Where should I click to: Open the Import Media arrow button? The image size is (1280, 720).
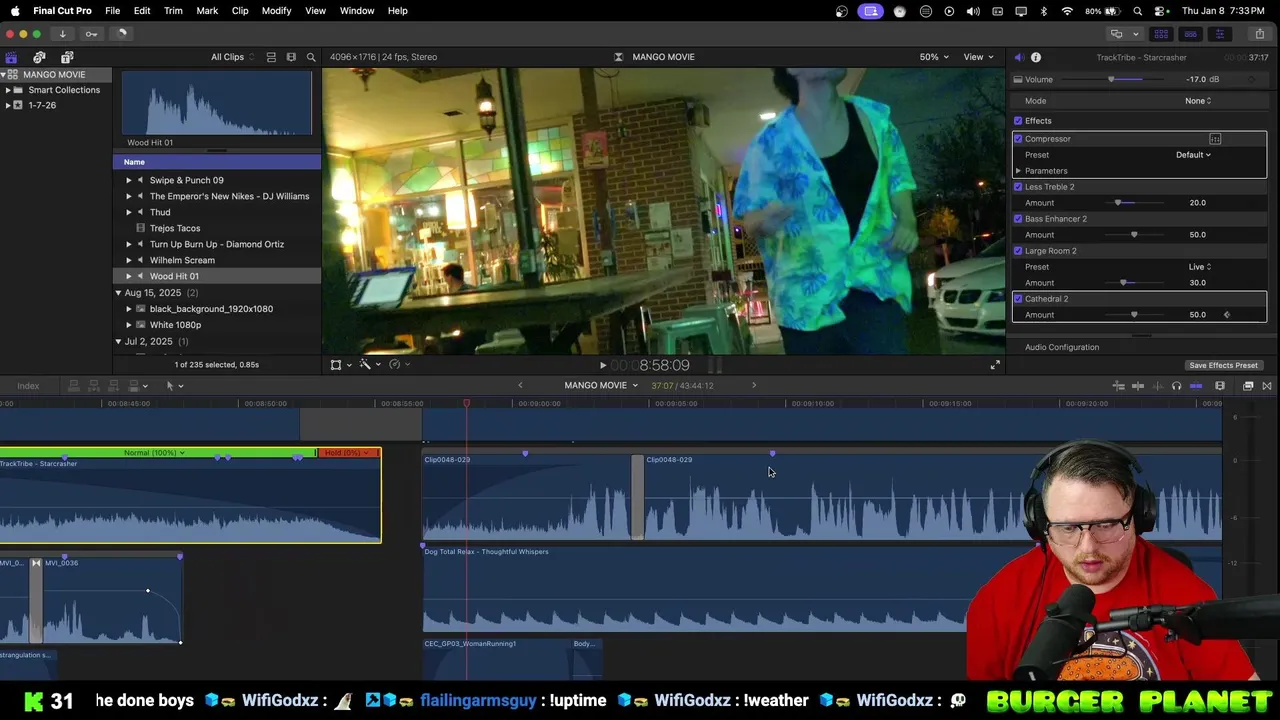click(62, 34)
